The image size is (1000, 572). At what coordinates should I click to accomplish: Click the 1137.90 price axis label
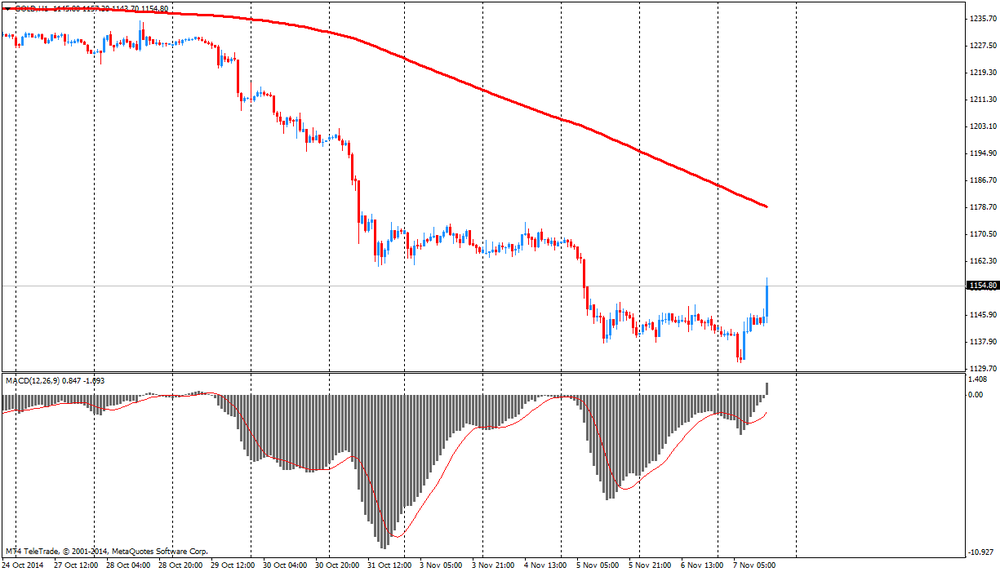pos(983,342)
